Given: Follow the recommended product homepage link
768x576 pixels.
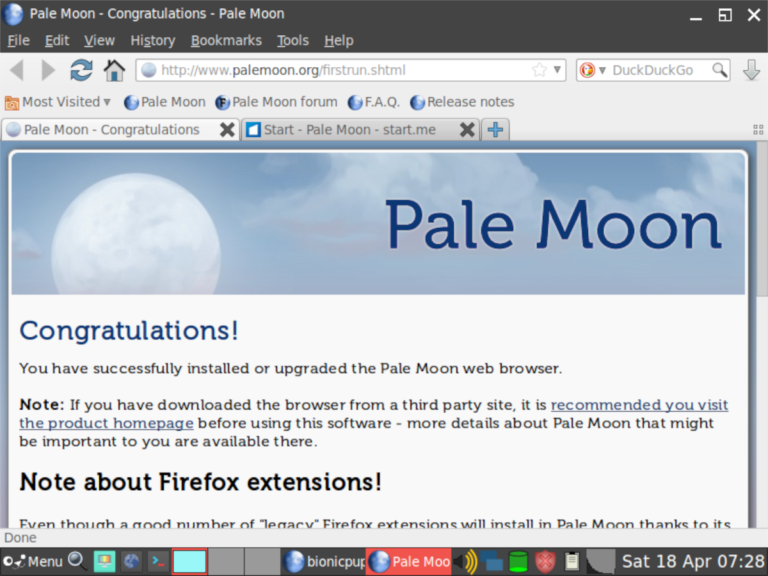Looking at the screenshot, I should point(639,405).
